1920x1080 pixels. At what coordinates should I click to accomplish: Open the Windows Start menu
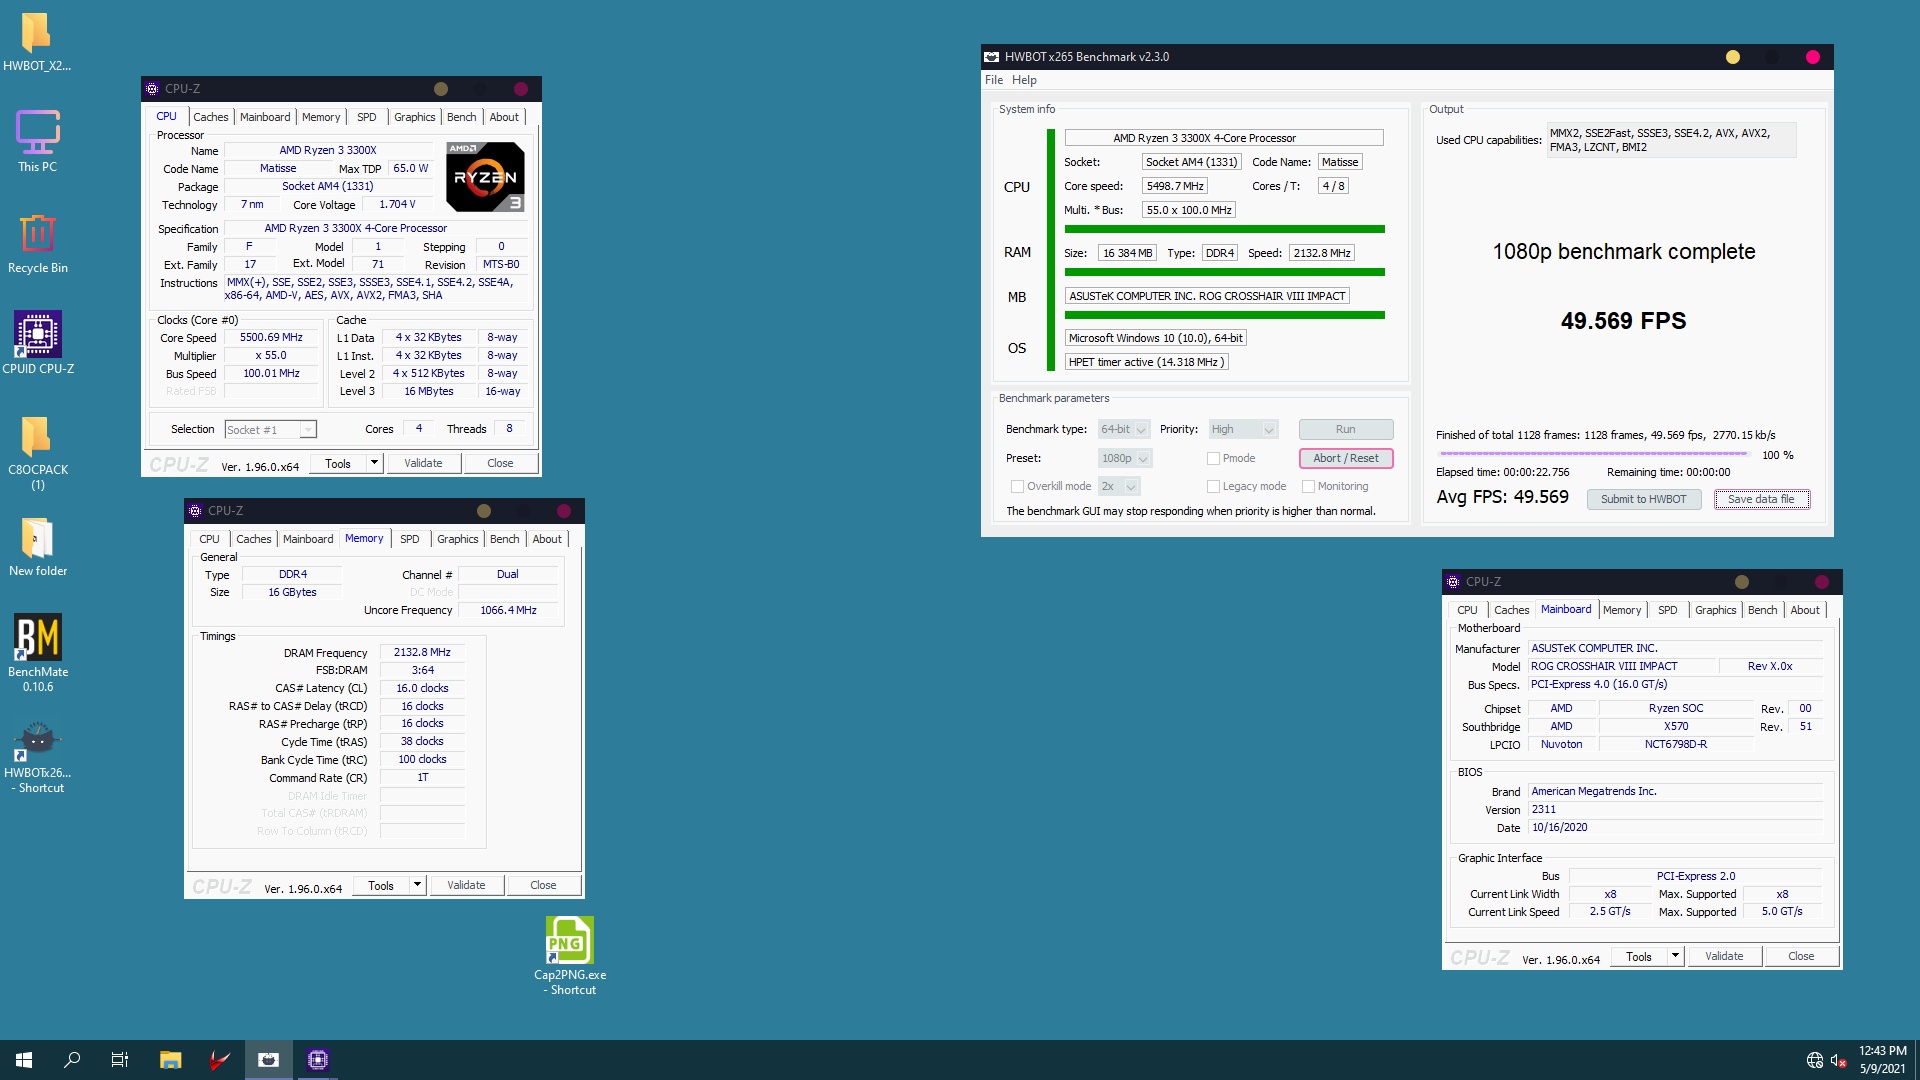24,1060
